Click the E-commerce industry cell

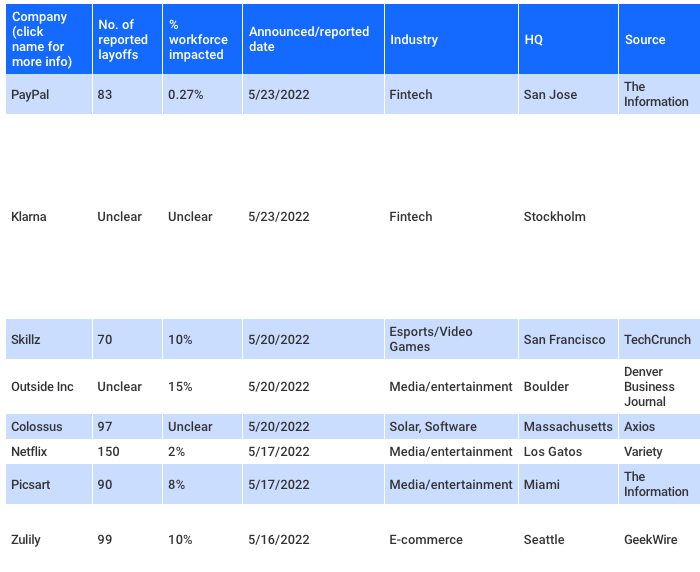click(x=451, y=539)
